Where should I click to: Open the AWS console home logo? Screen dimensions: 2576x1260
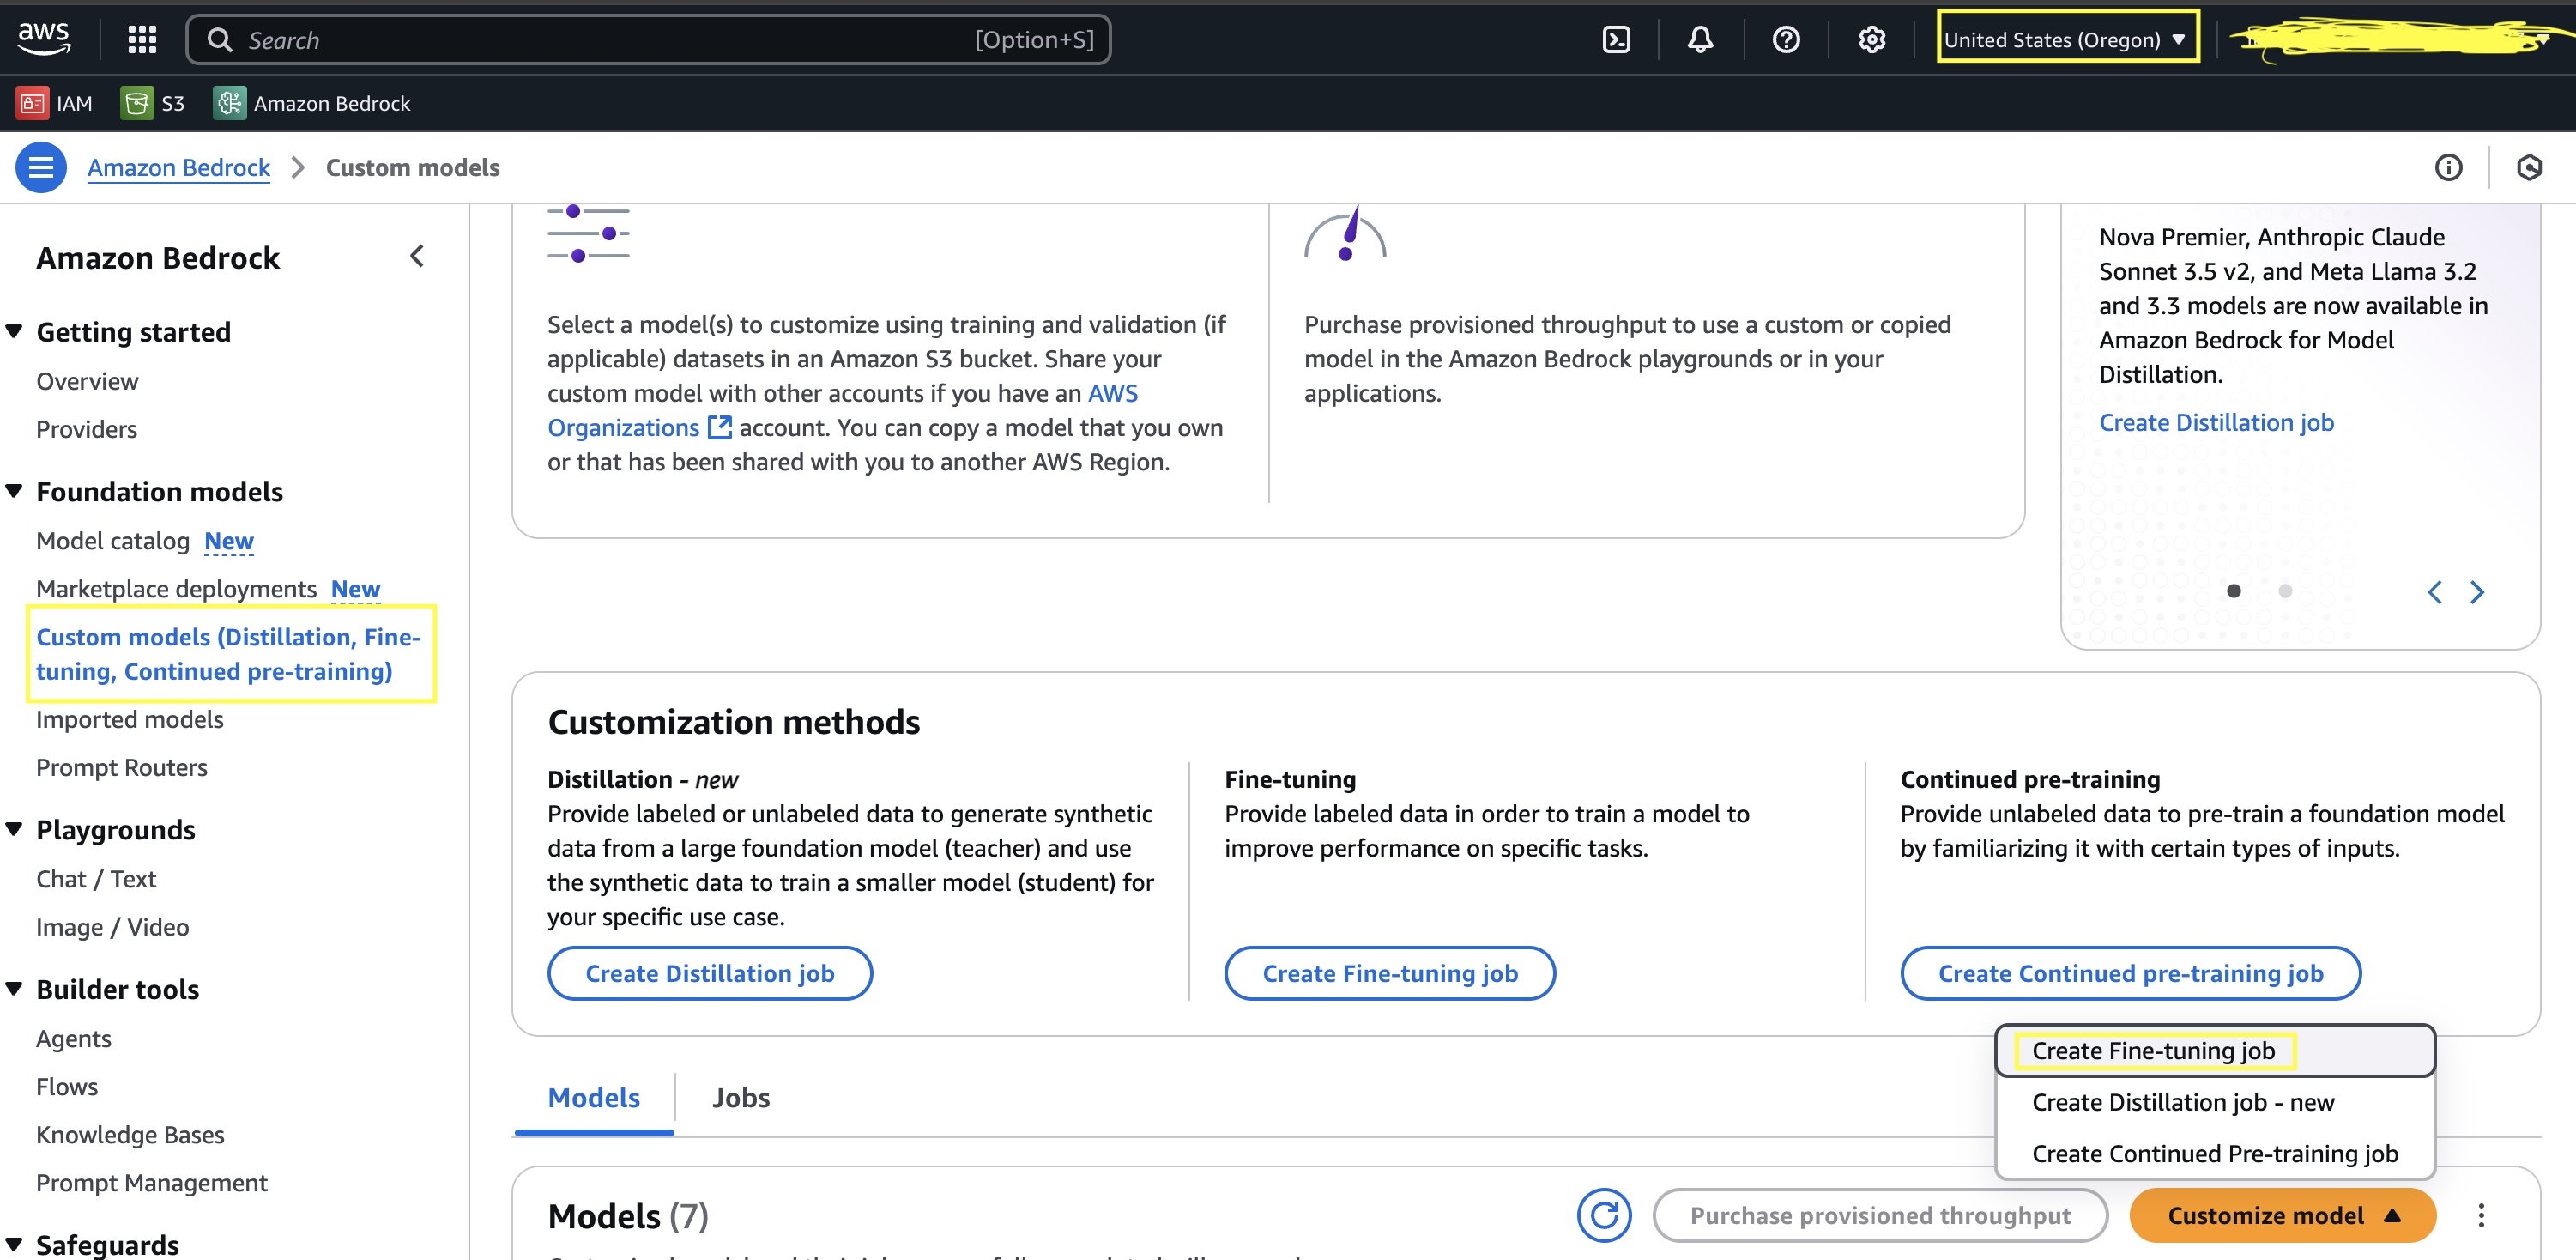coord(43,39)
